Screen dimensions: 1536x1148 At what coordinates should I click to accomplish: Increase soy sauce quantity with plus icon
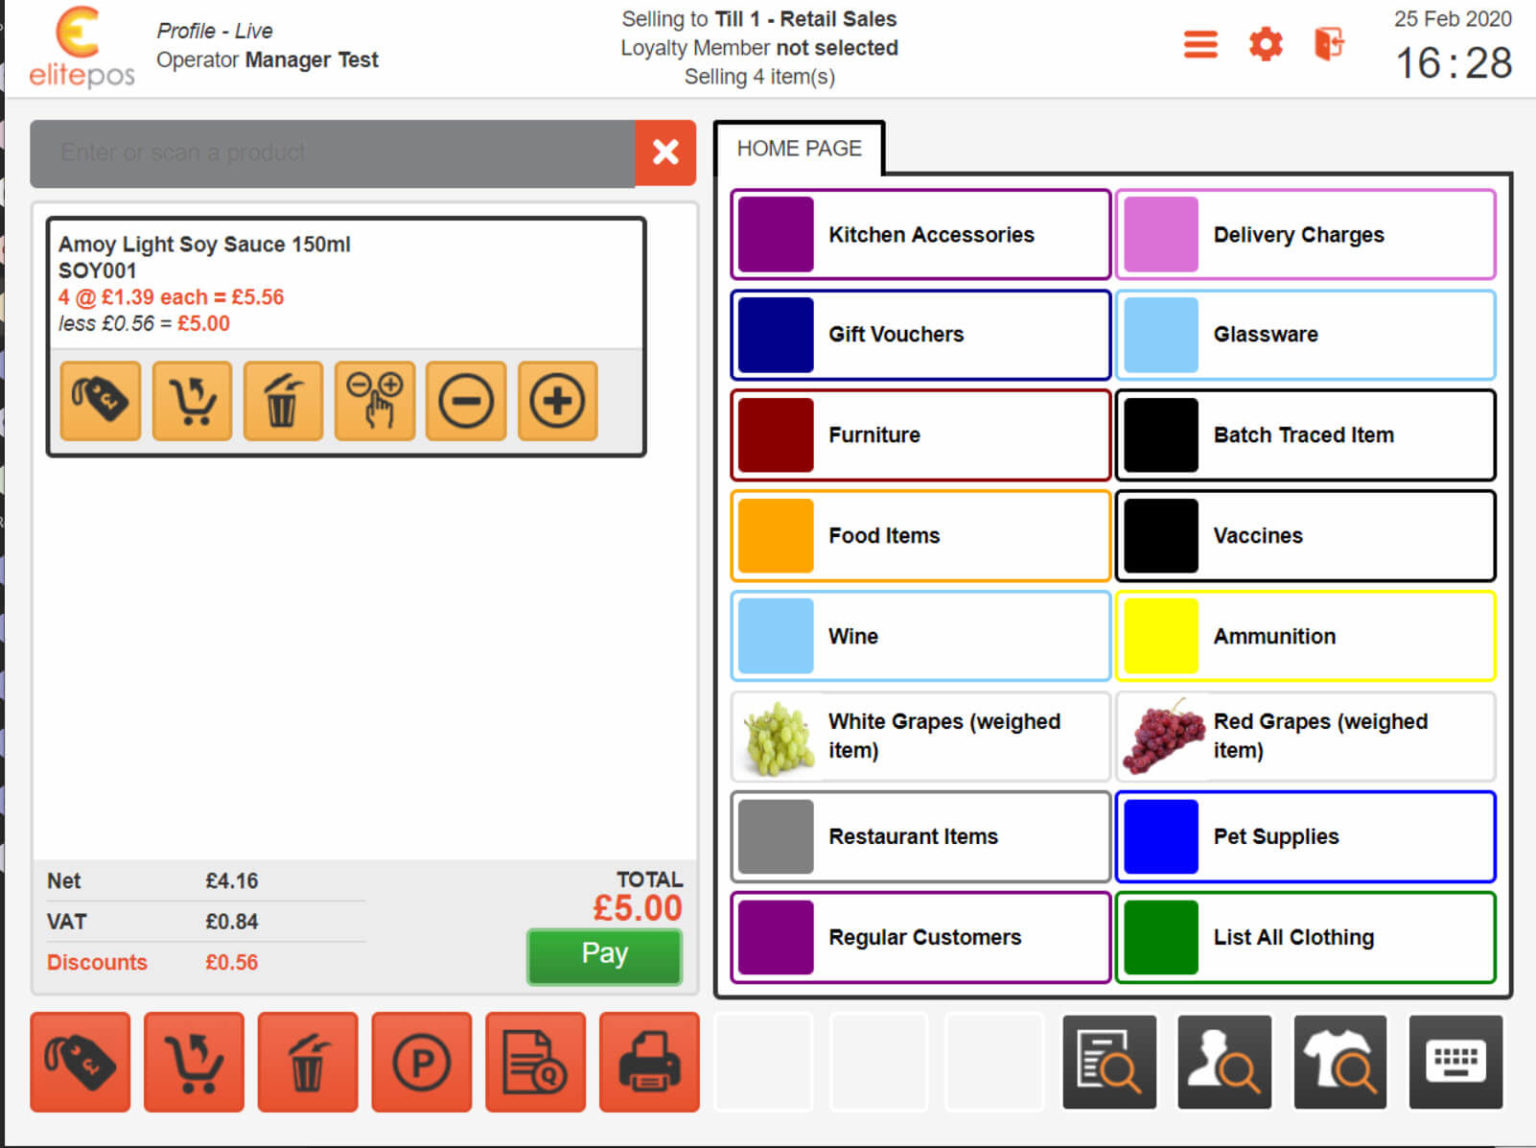(557, 402)
